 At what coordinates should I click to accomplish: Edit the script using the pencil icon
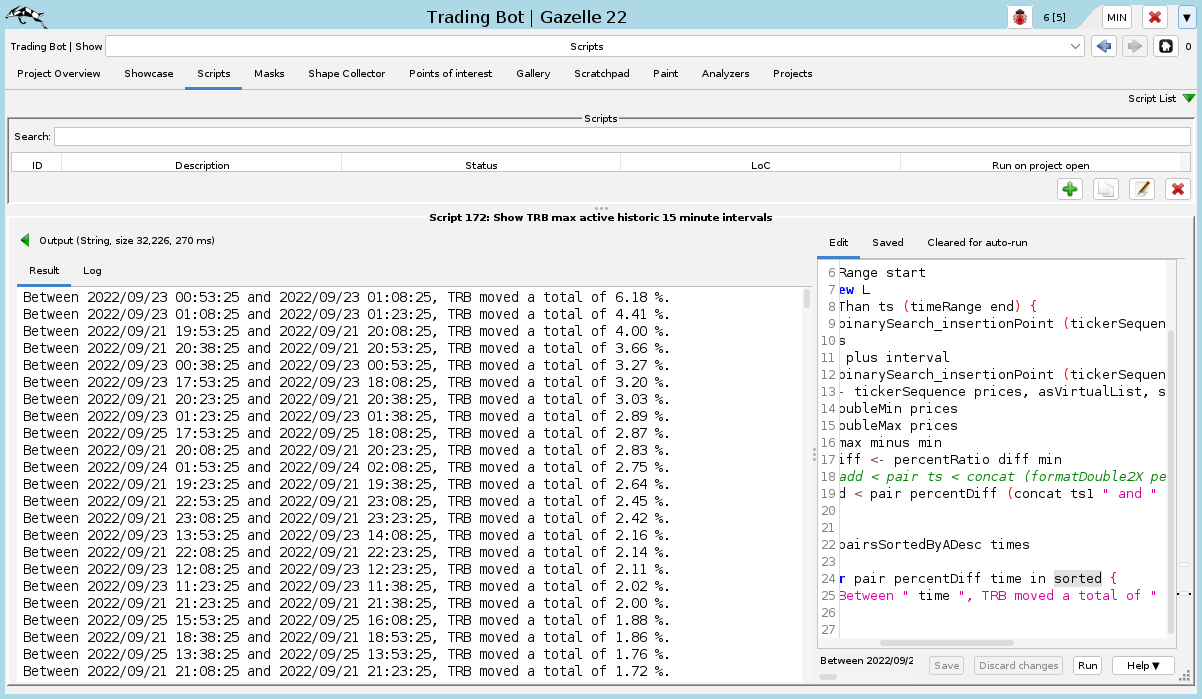(x=1142, y=189)
